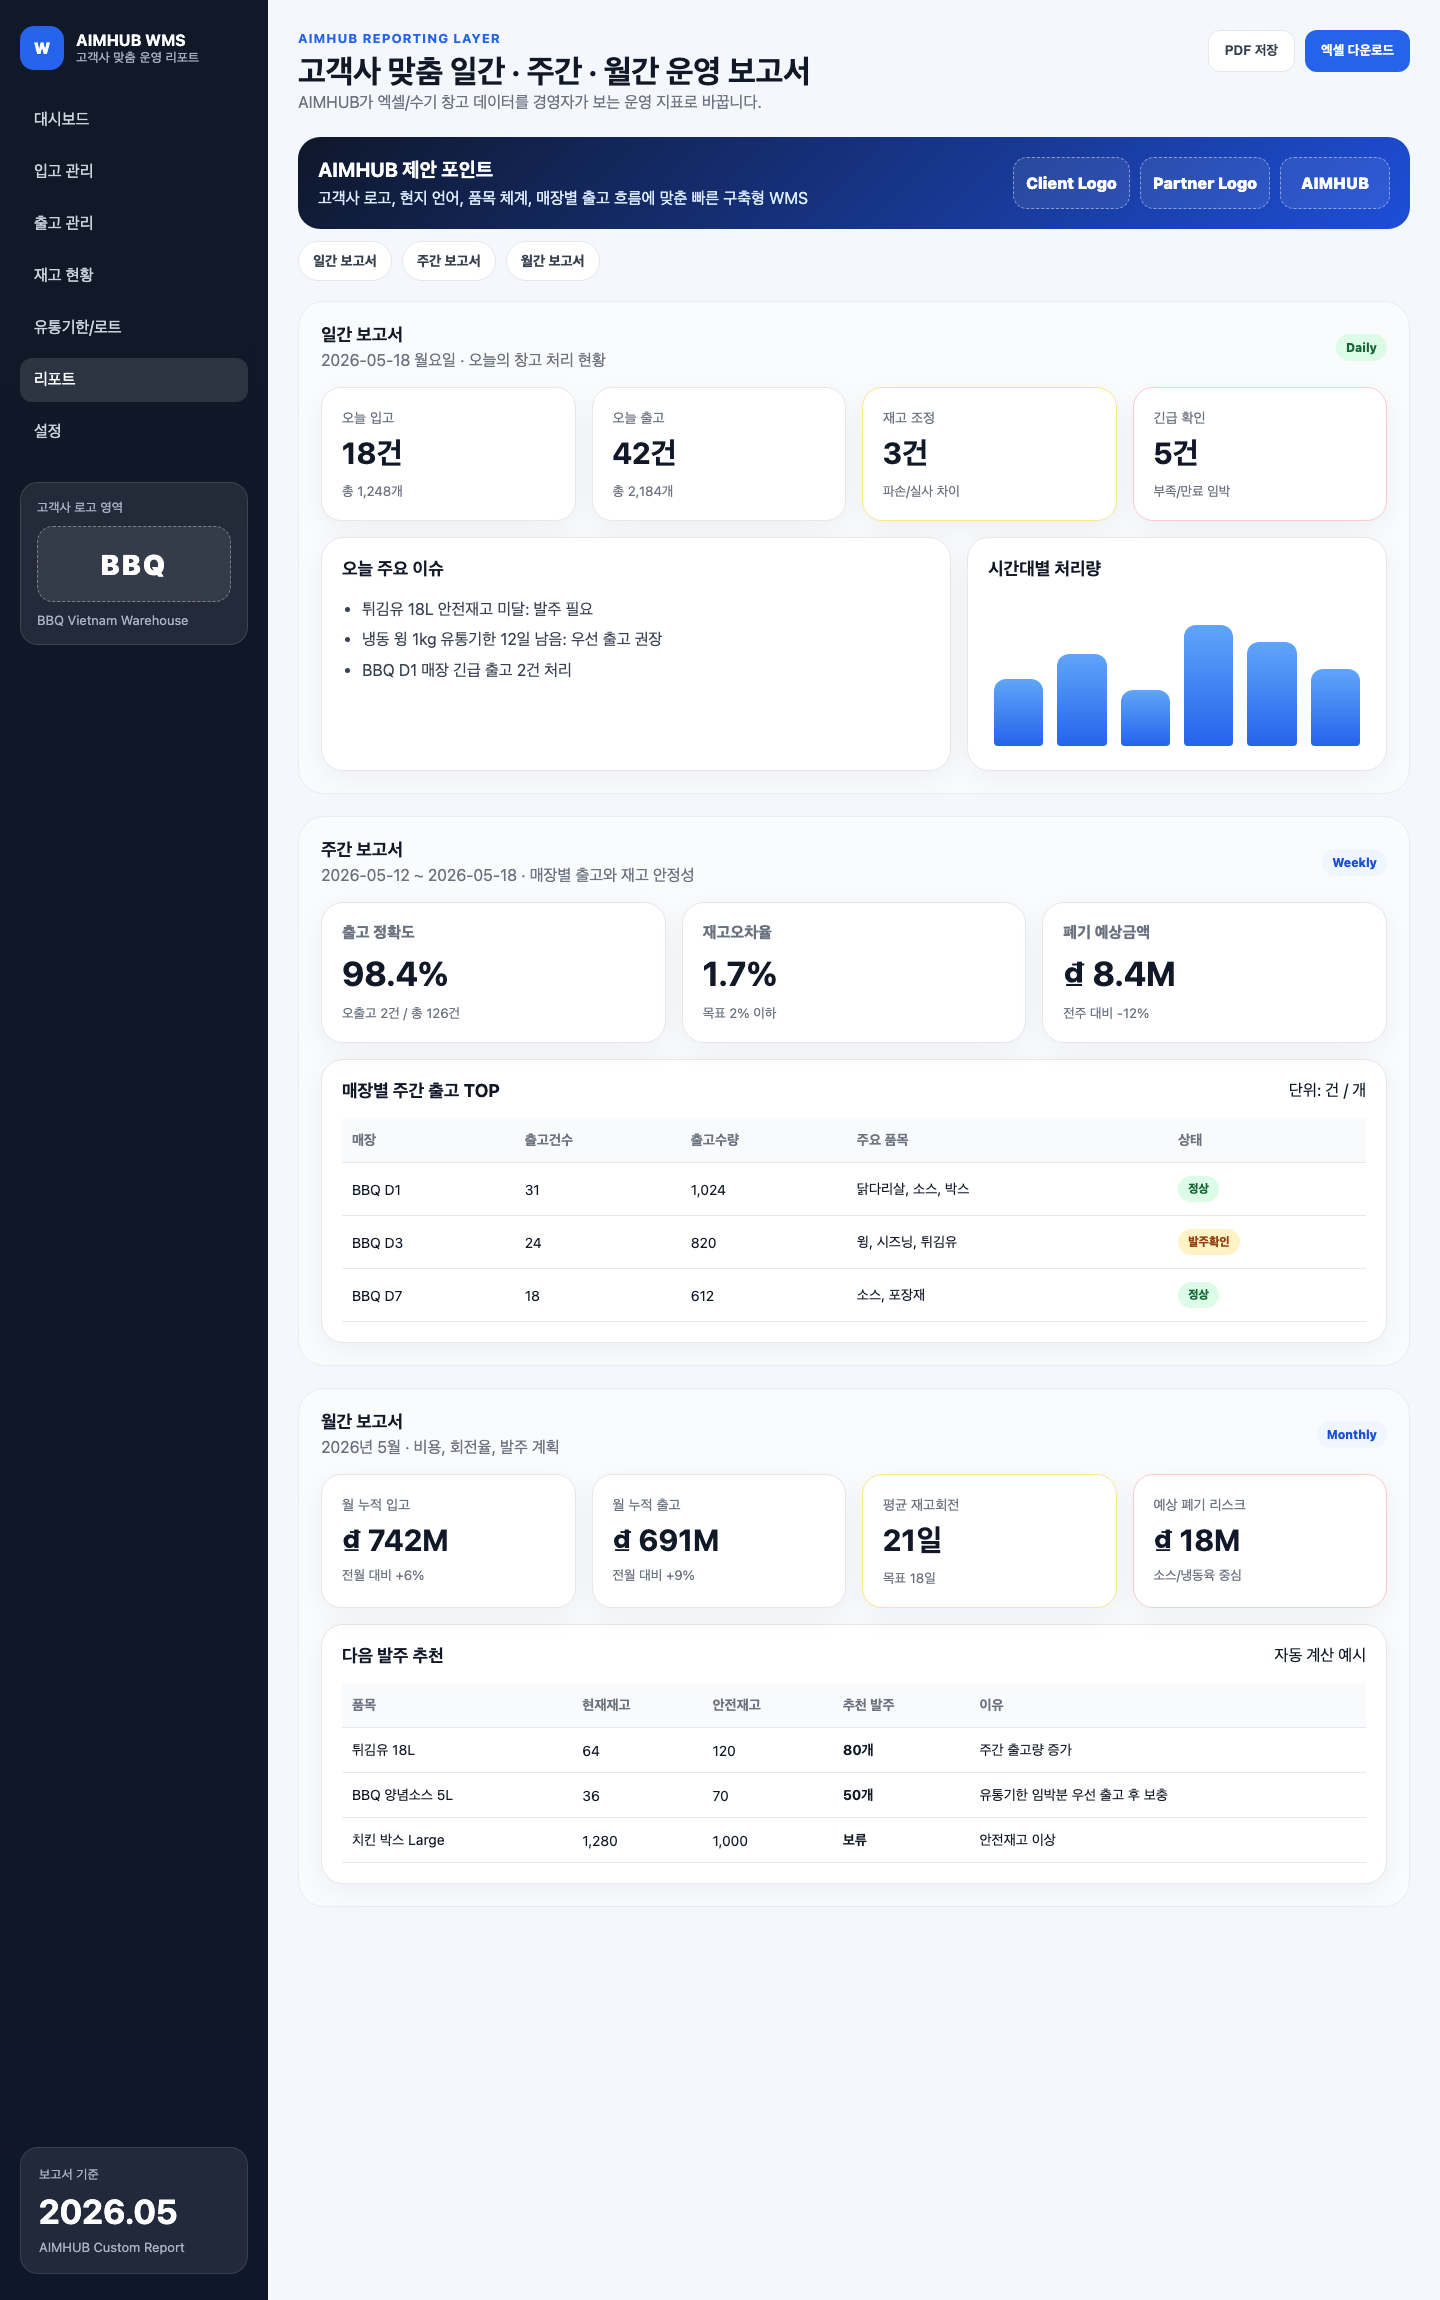Select the 튀김유 18L order row
The width and height of the screenshot is (1440, 2300).
click(854, 1750)
